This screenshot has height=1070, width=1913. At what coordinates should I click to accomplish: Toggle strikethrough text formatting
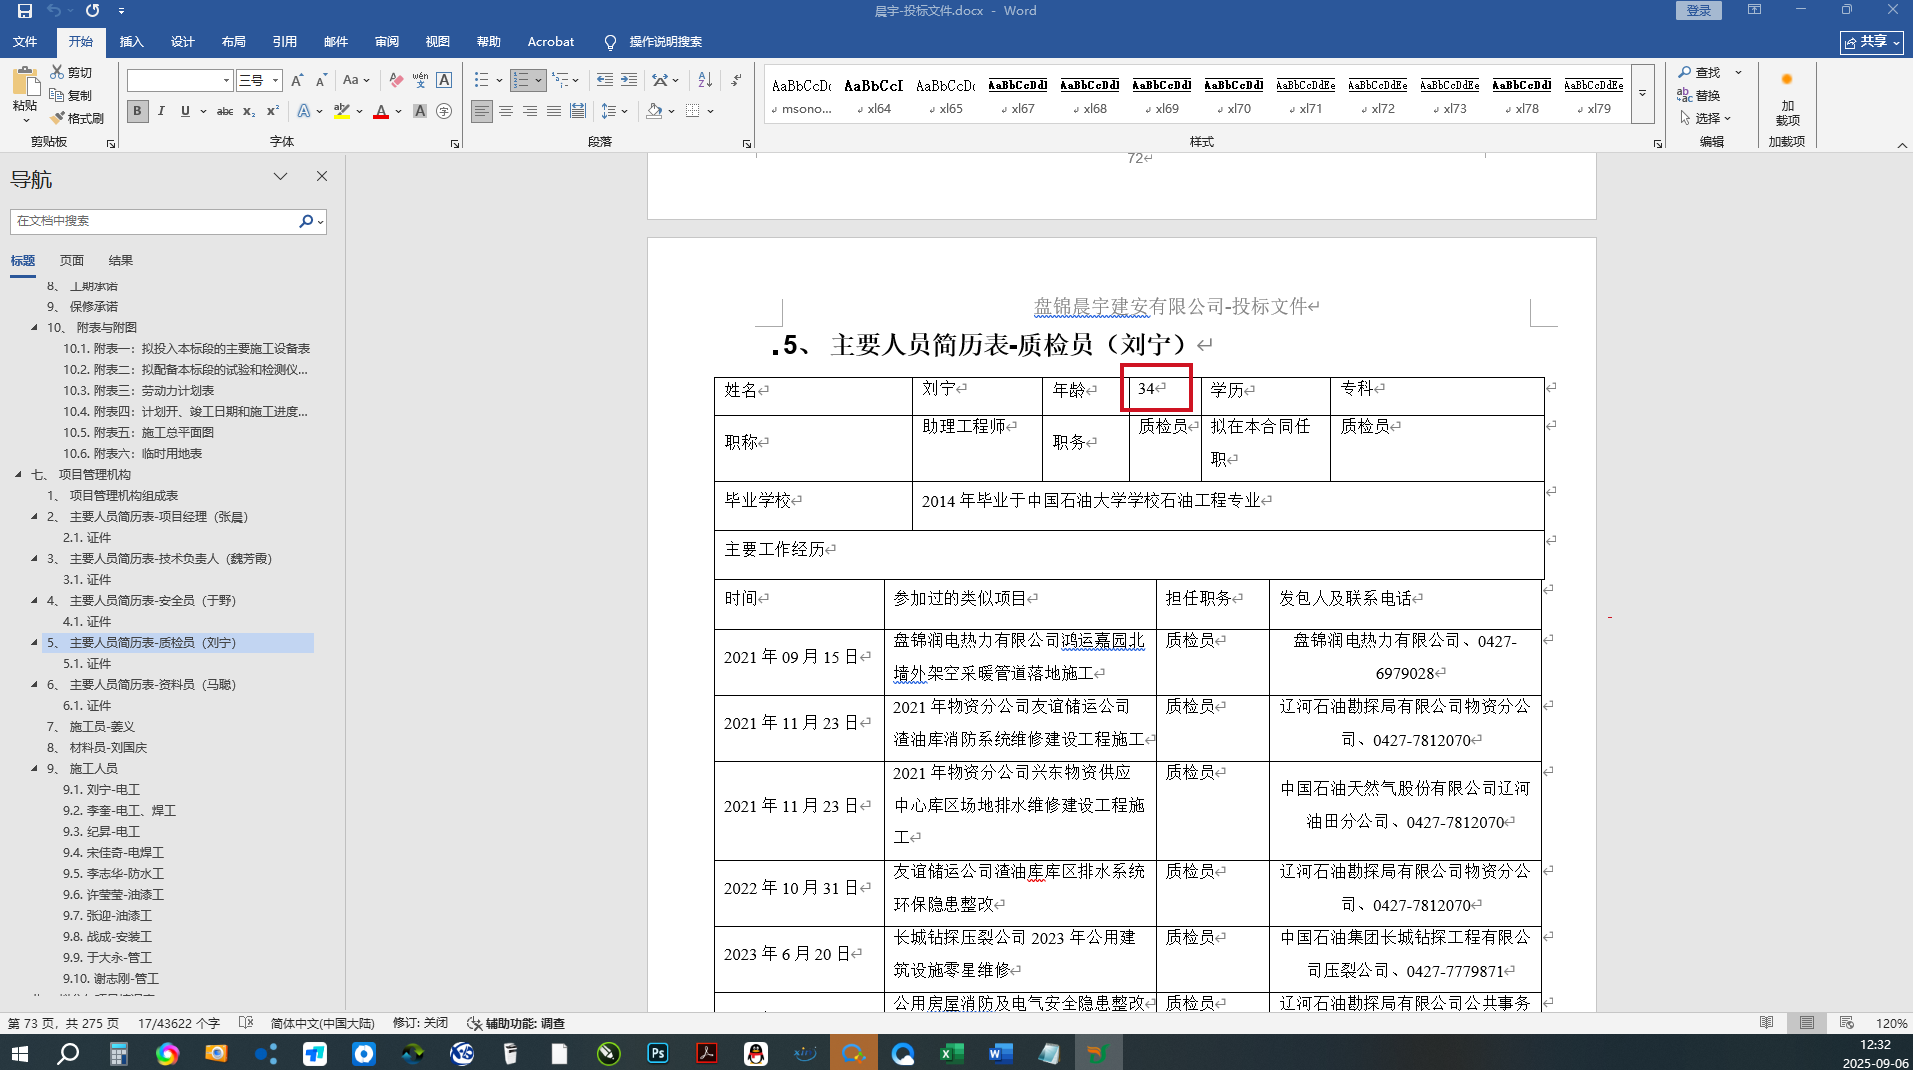(225, 111)
